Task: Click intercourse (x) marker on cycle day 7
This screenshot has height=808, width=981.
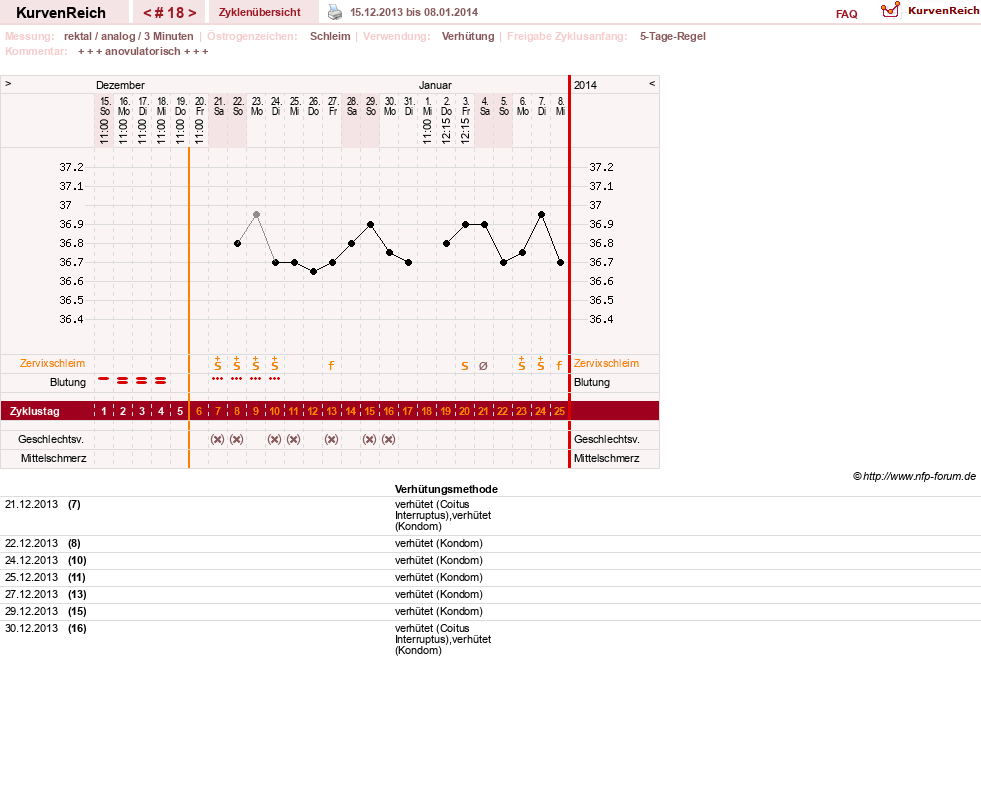Action: [217, 439]
